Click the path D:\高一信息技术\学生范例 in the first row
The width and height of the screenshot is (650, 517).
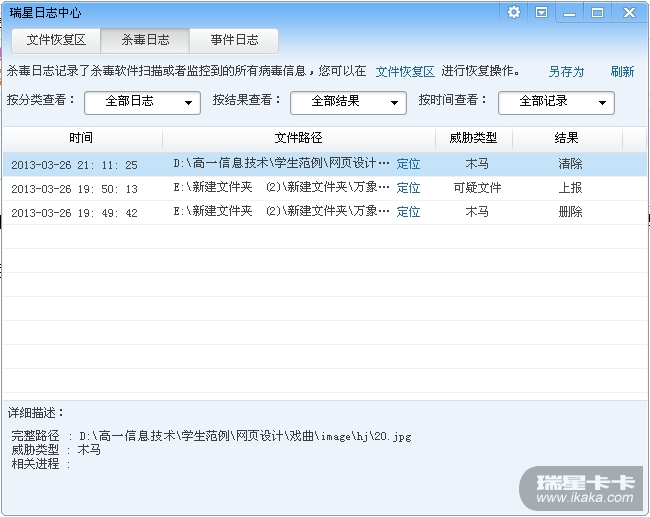pyautogui.click(x=281, y=163)
